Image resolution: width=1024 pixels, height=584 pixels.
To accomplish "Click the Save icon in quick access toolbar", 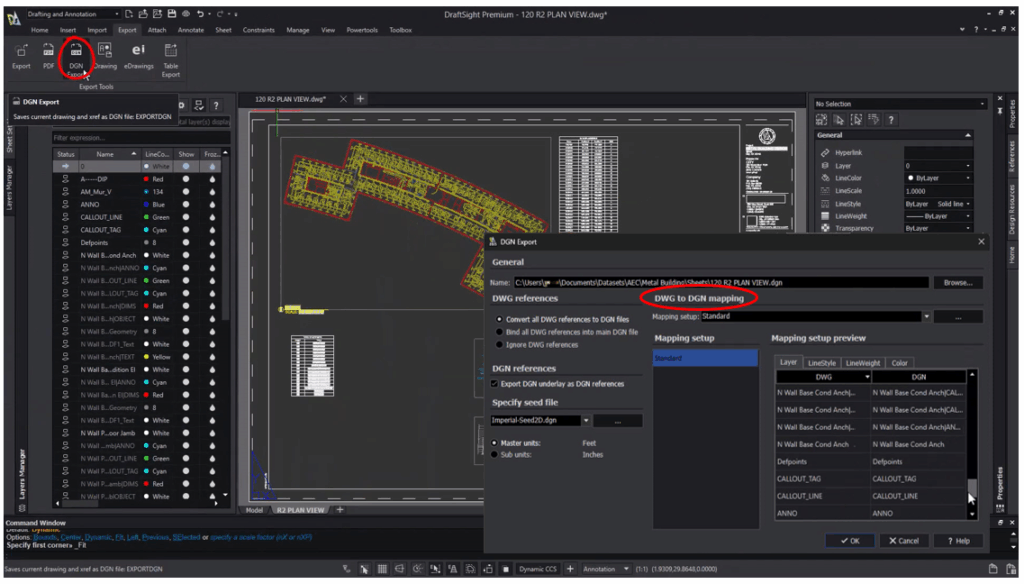I will [171, 14].
